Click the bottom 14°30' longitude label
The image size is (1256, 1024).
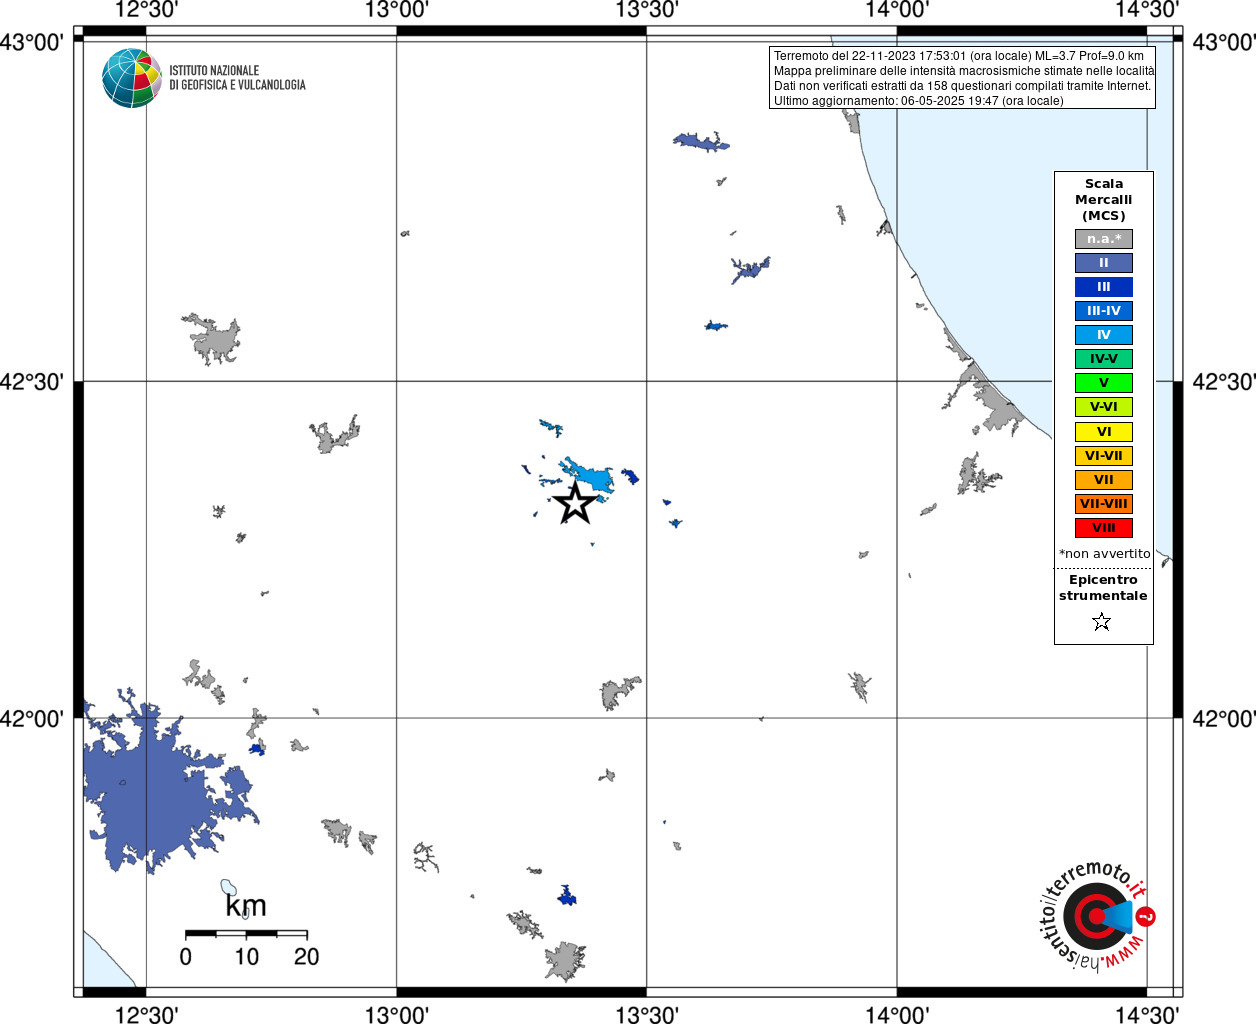click(1147, 1014)
